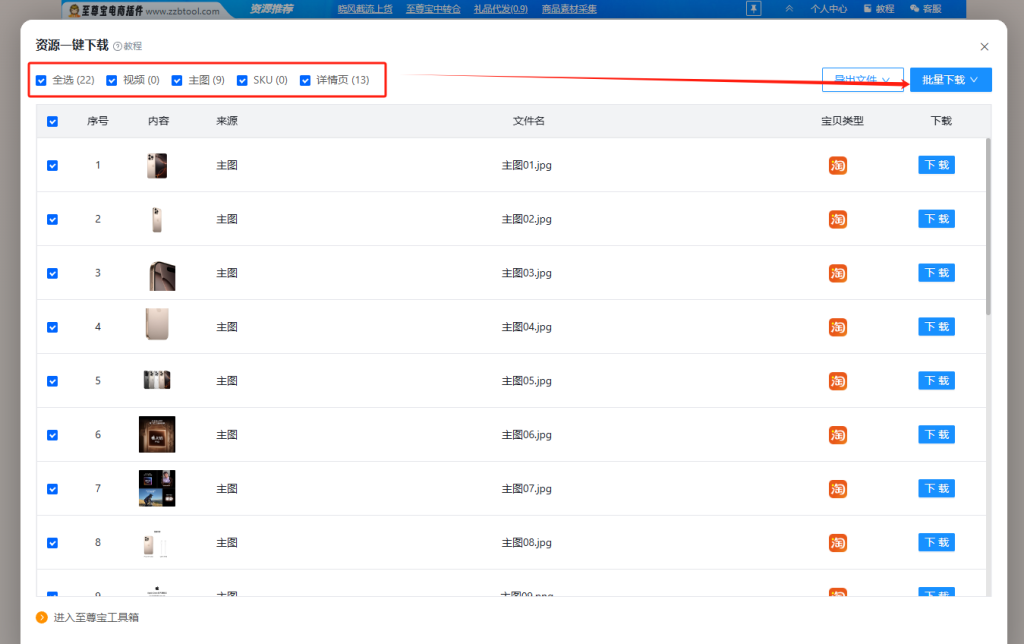Click the Taobao type icon beside 主图03.jpg
This screenshot has width=1024, height=644.
point(837,272)
